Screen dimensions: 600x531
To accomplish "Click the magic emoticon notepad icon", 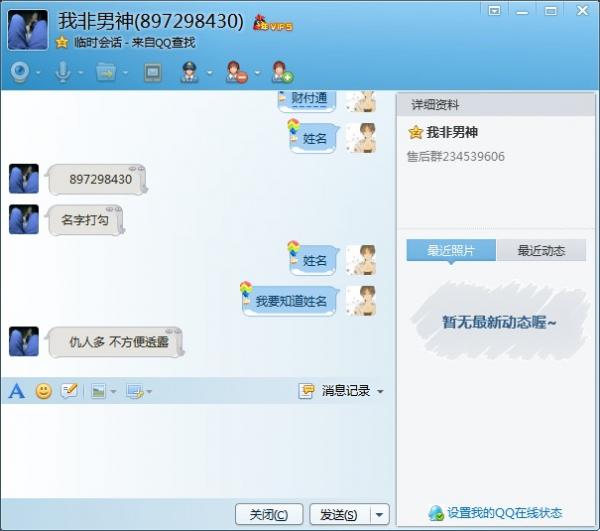I will [x=69, y=391].
